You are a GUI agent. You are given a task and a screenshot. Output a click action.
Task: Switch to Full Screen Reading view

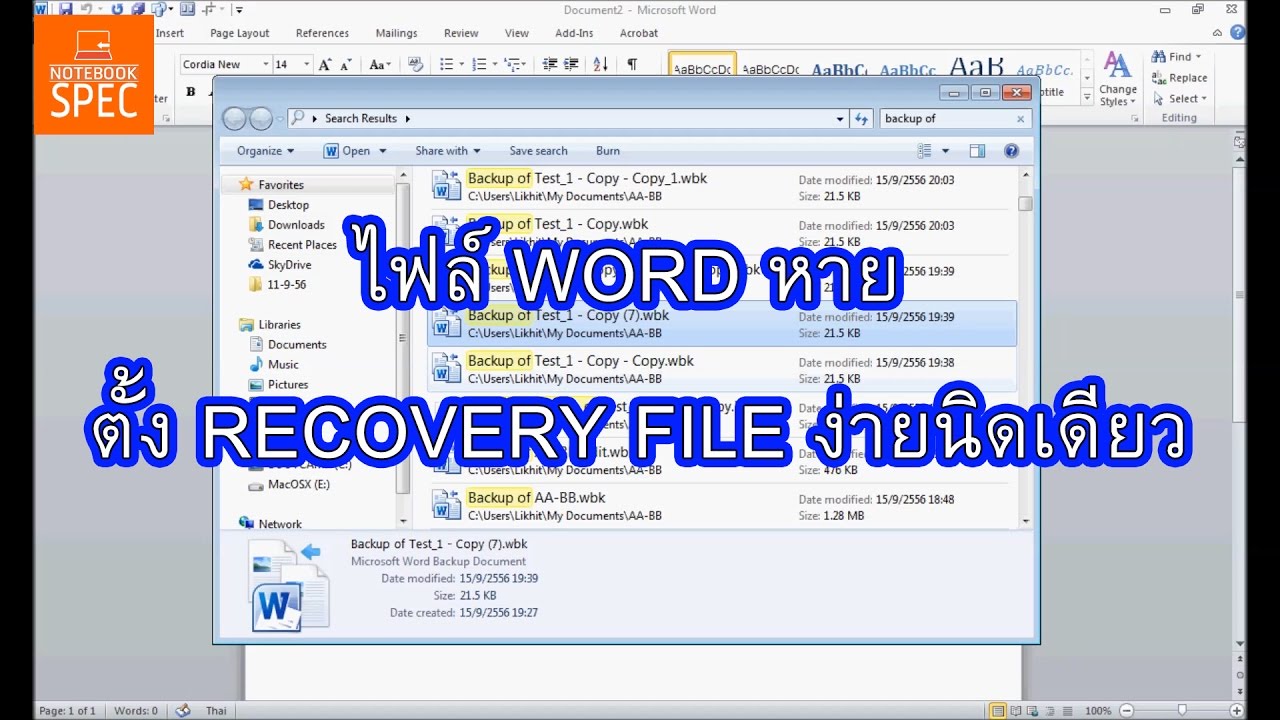click(1016, 711)
